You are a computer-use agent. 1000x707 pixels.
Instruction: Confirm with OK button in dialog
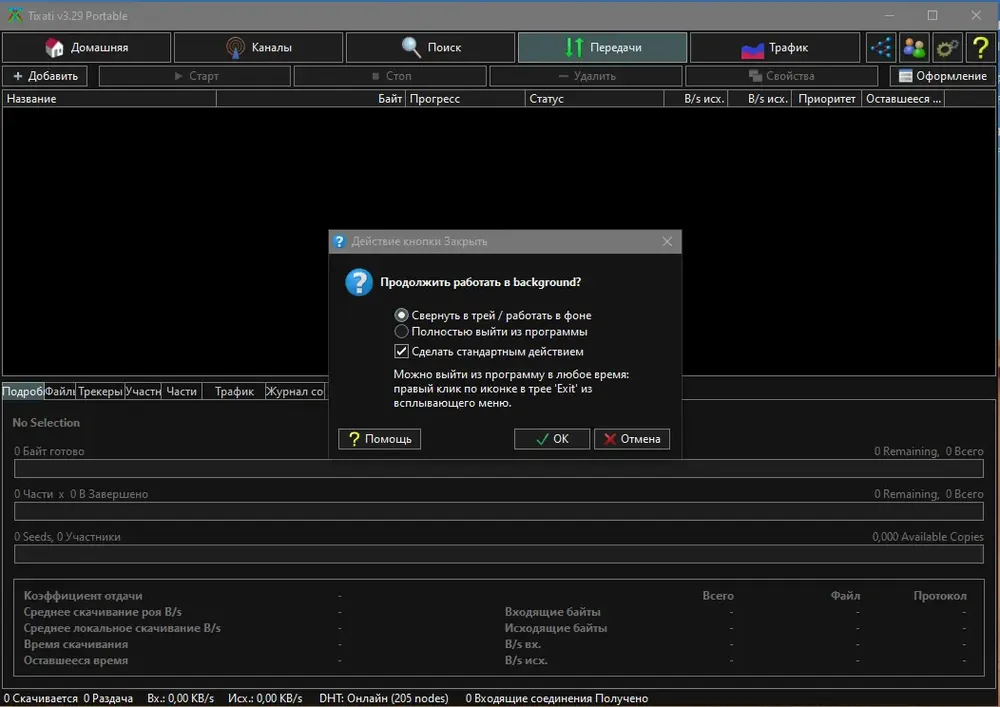[x=552, y=439]
